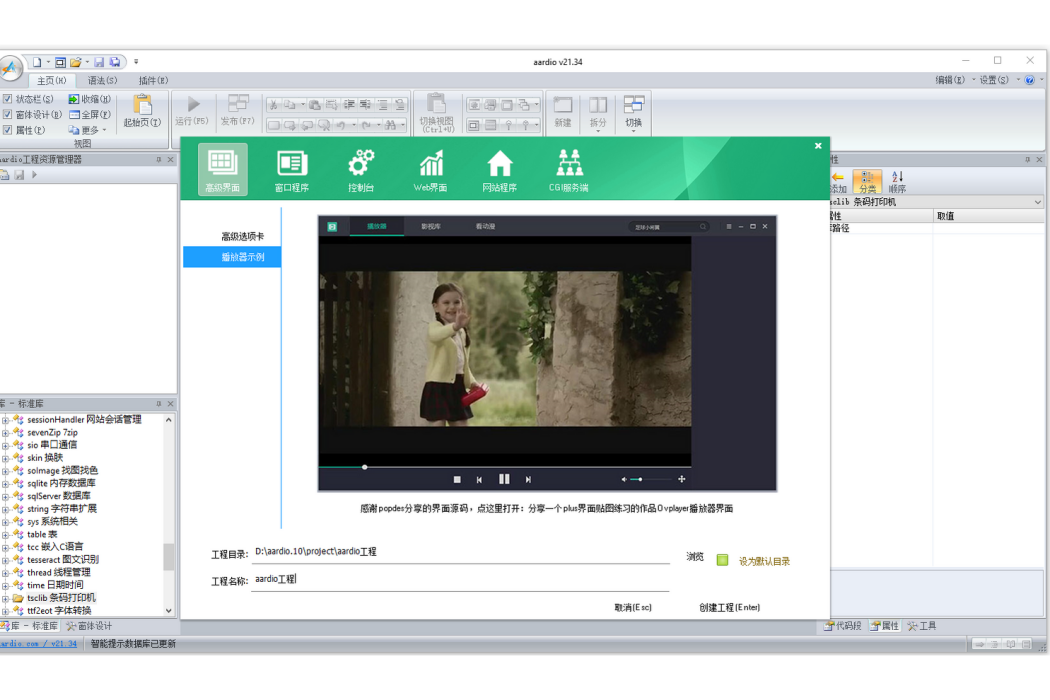Open the aardio.com / v21.34 status link
This screenshot has height=700, width=1050.
38,644
